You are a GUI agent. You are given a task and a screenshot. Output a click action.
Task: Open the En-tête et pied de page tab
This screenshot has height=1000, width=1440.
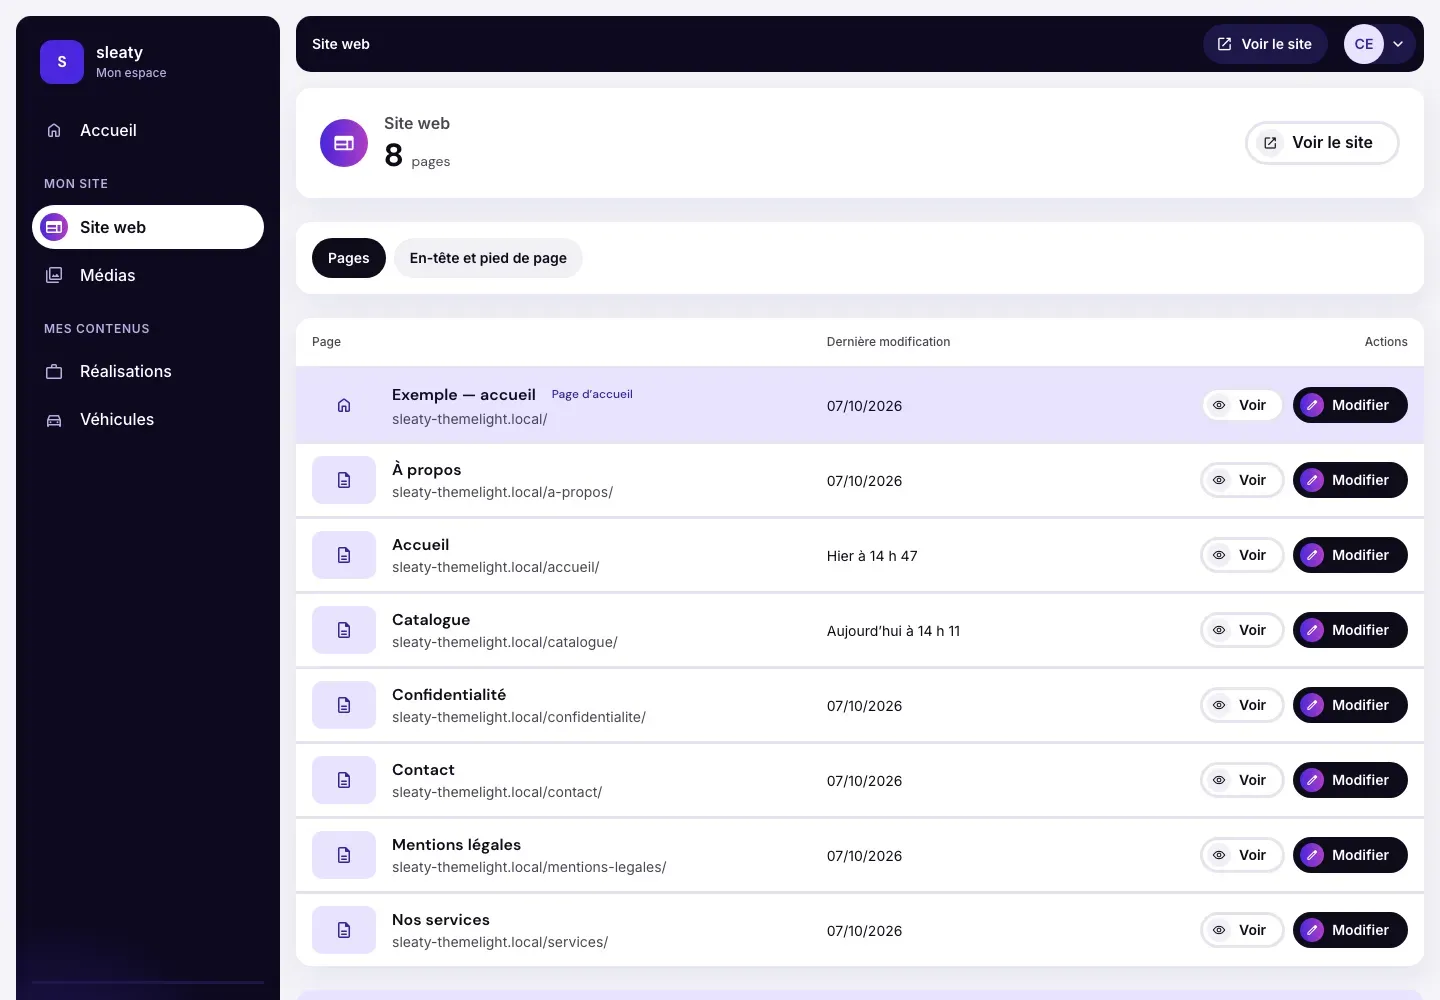click(488, 258)
